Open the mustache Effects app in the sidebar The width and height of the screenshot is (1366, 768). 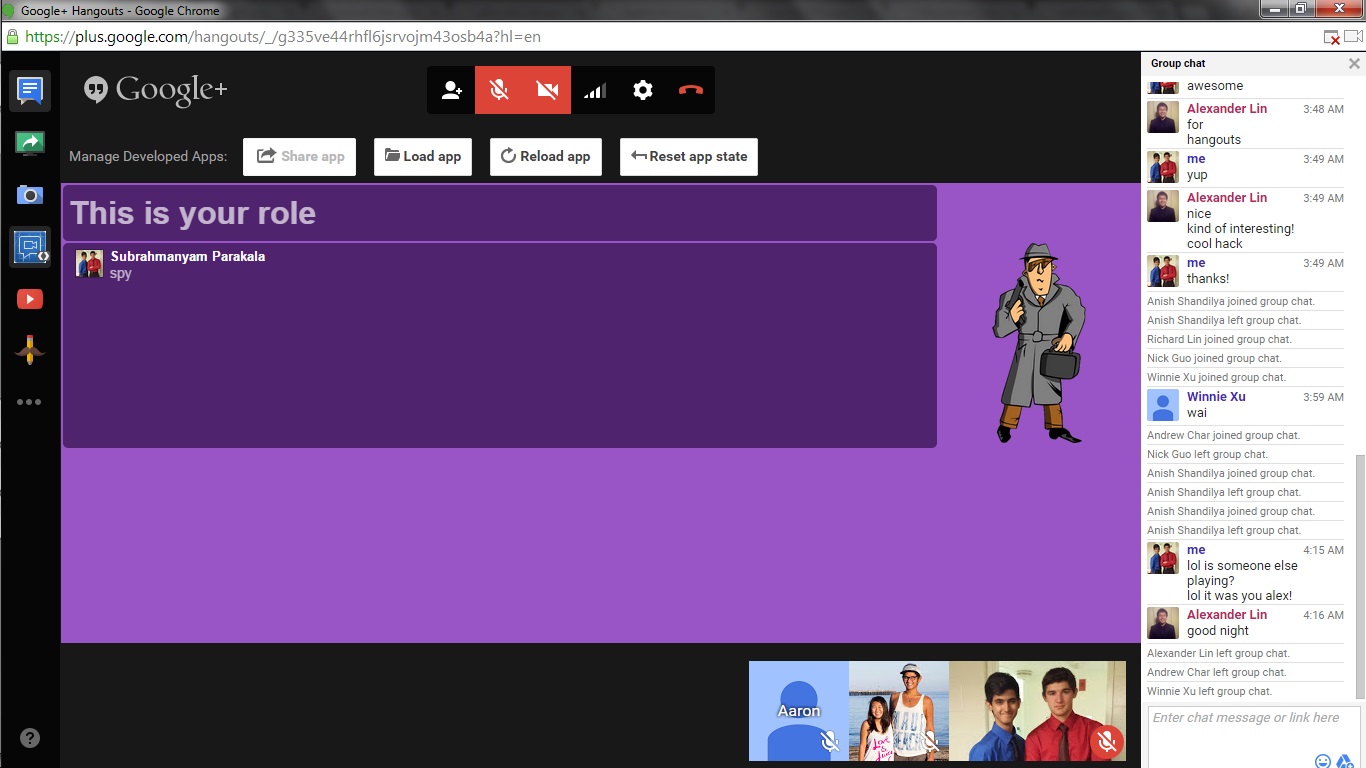point(30,349)
